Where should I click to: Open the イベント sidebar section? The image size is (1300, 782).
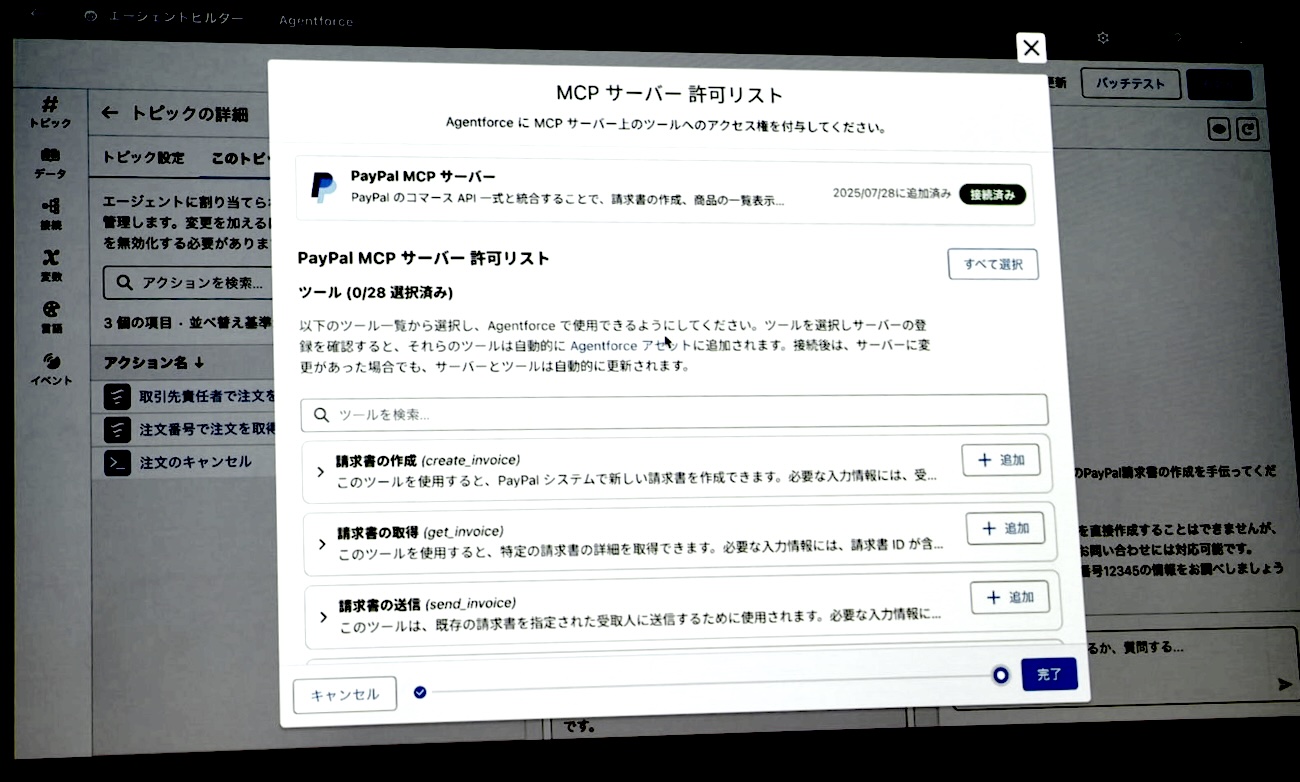[x=51, y=368]
